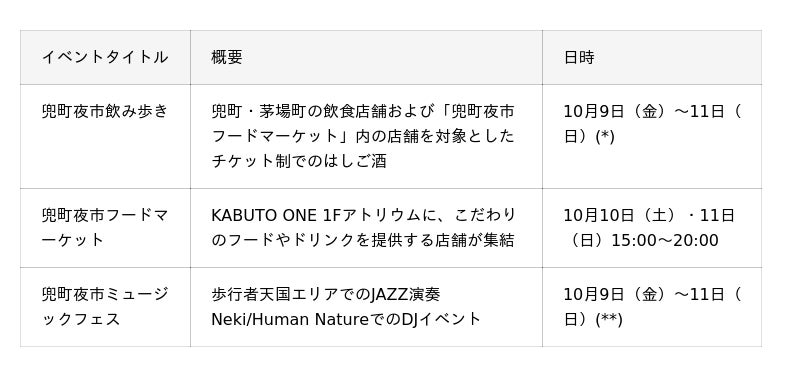Click the イベントタイトル column header

pyautogui.click(x=105, y=57)
